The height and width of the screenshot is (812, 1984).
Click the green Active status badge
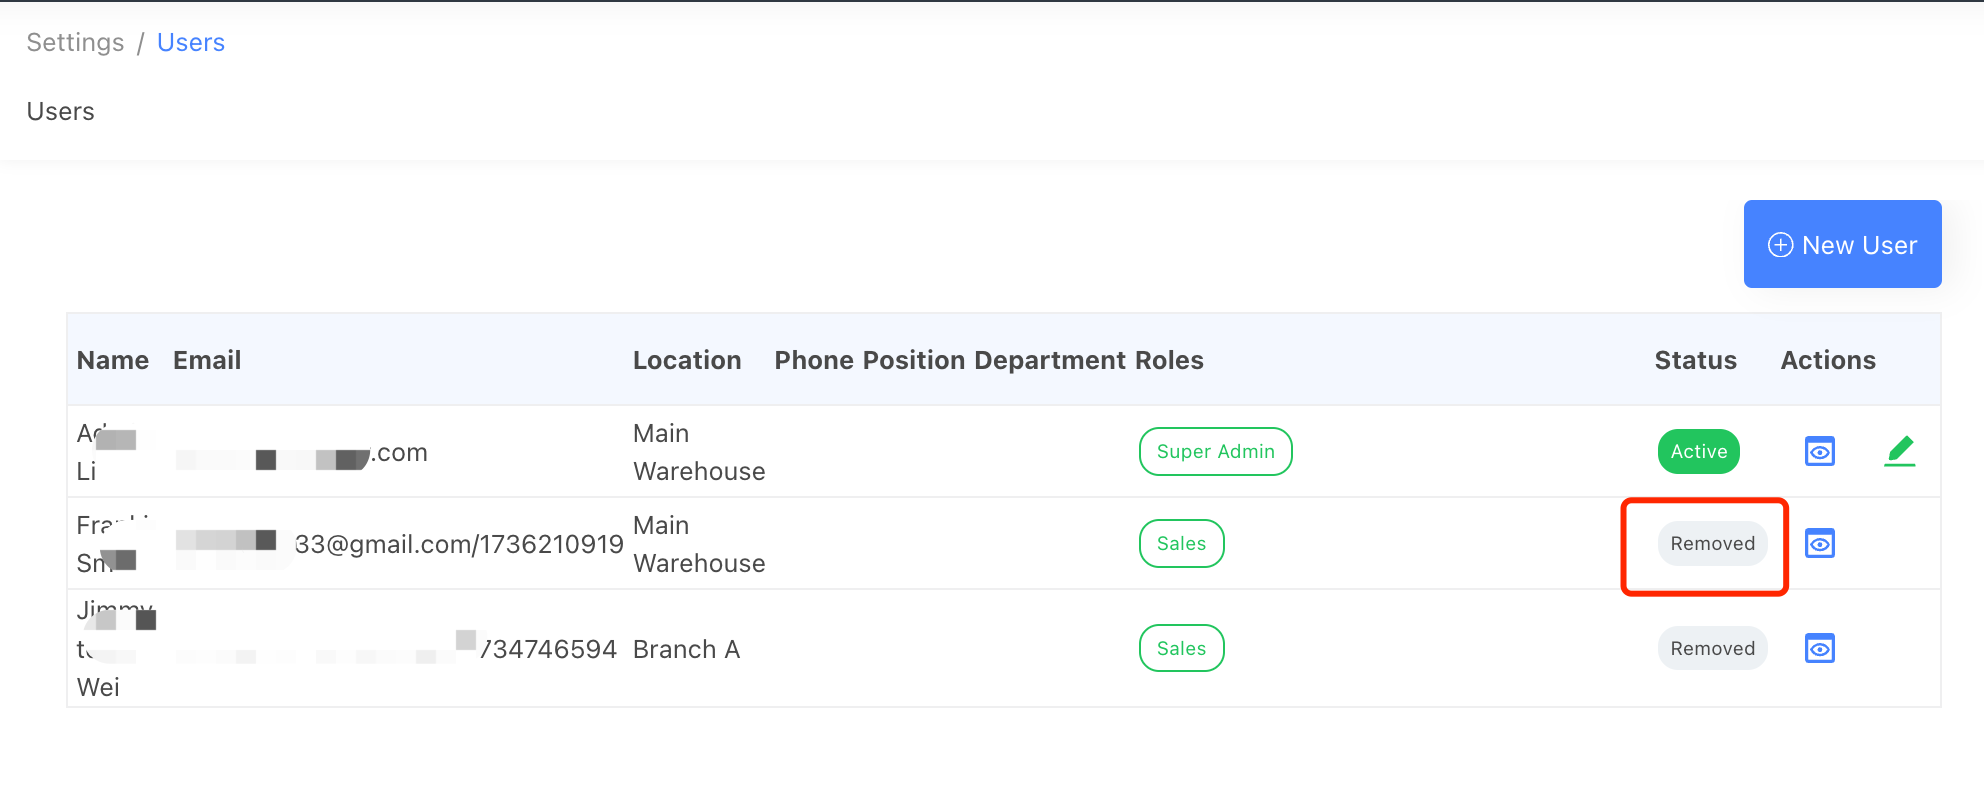1698,452
